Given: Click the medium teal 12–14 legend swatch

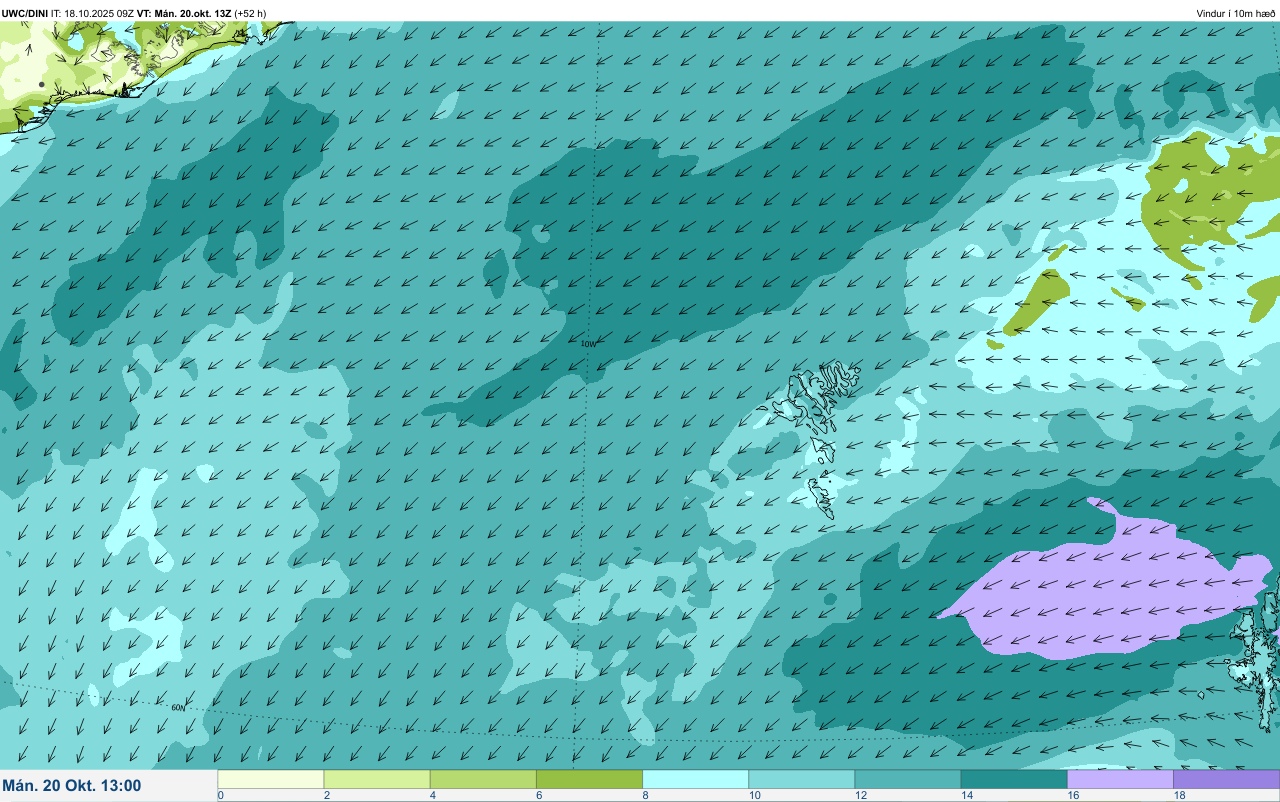Looking at the screenshot, I should point(907,779).
